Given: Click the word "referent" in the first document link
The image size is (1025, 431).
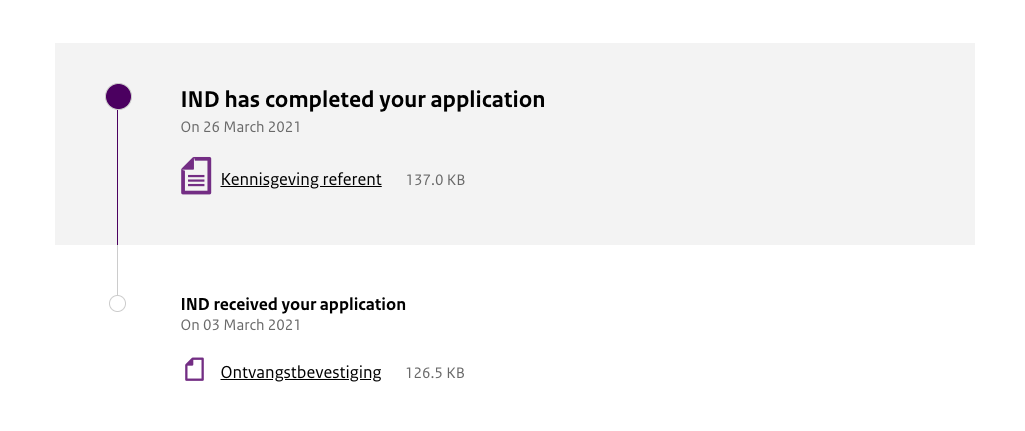Looking at the screenshot, I should point(352,180).
